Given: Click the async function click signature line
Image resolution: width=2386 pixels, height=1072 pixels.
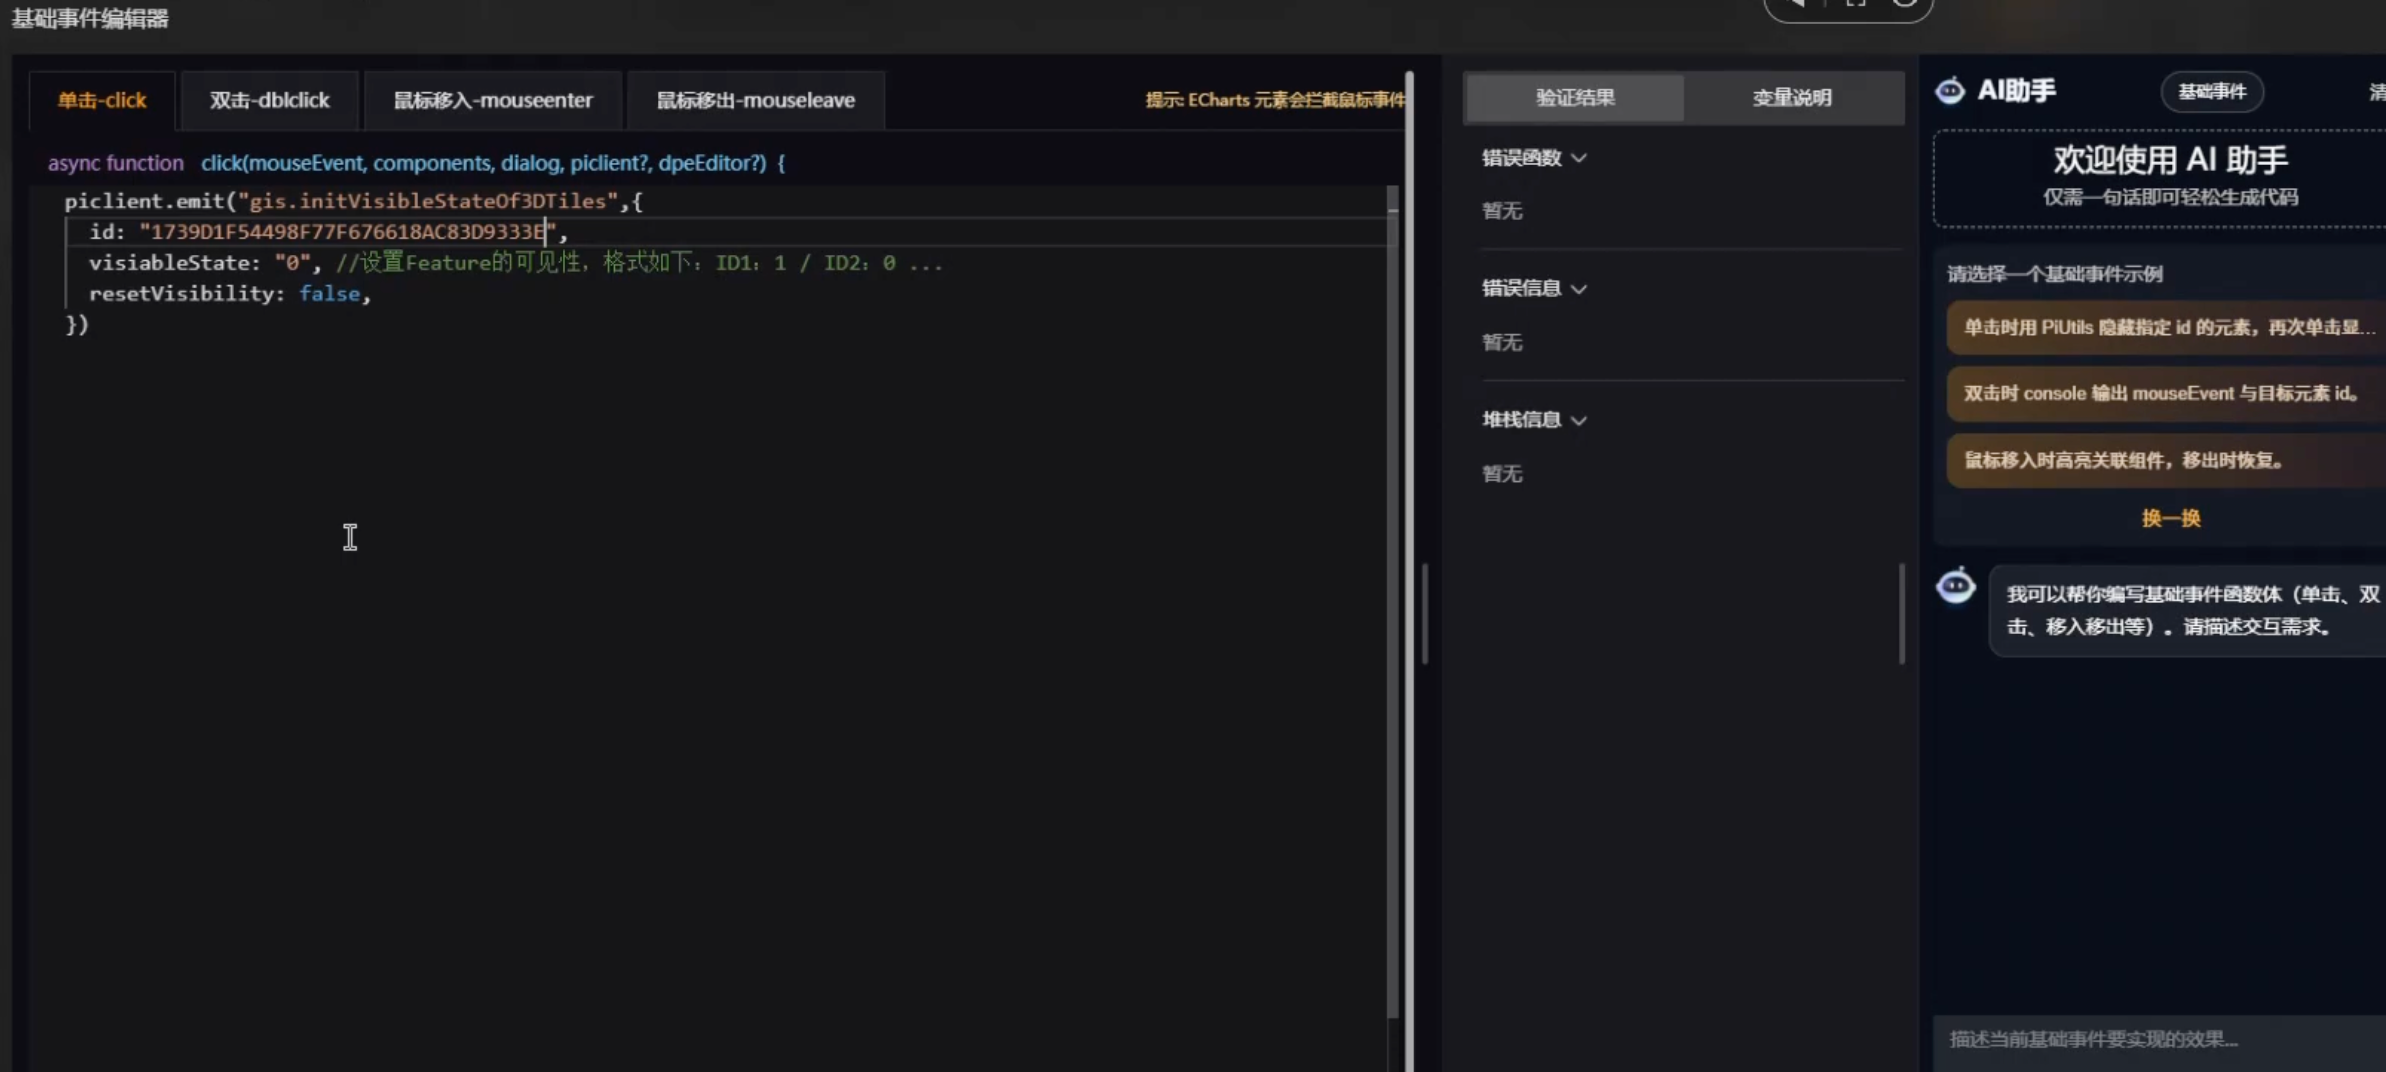Looking at the screenshot, I should (416, 163).
